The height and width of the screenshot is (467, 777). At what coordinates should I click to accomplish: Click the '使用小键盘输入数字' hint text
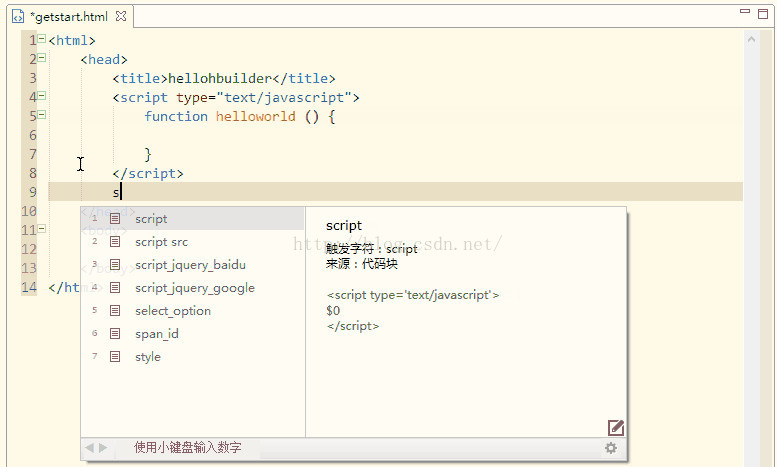click(x=188, y=448)
